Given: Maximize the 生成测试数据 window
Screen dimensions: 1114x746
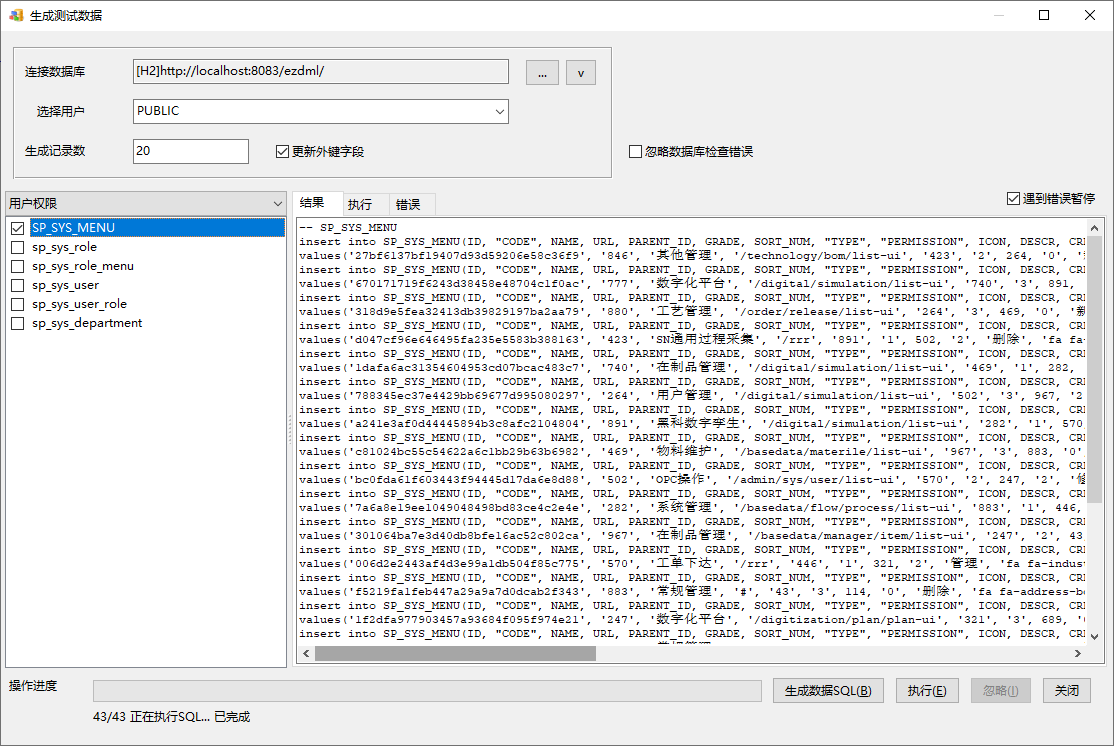Looking at the screenshot, I should 1044,15.
